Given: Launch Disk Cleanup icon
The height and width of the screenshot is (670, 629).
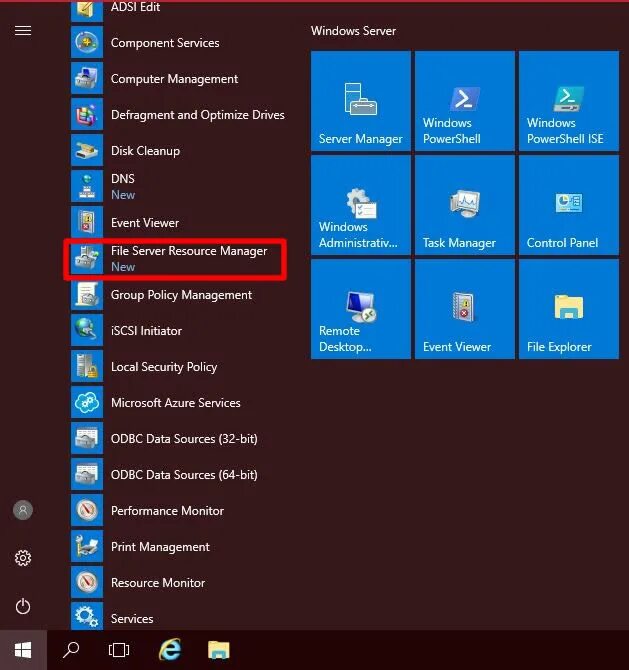Looking at the screenshot, I should click(x=87, y=150).
